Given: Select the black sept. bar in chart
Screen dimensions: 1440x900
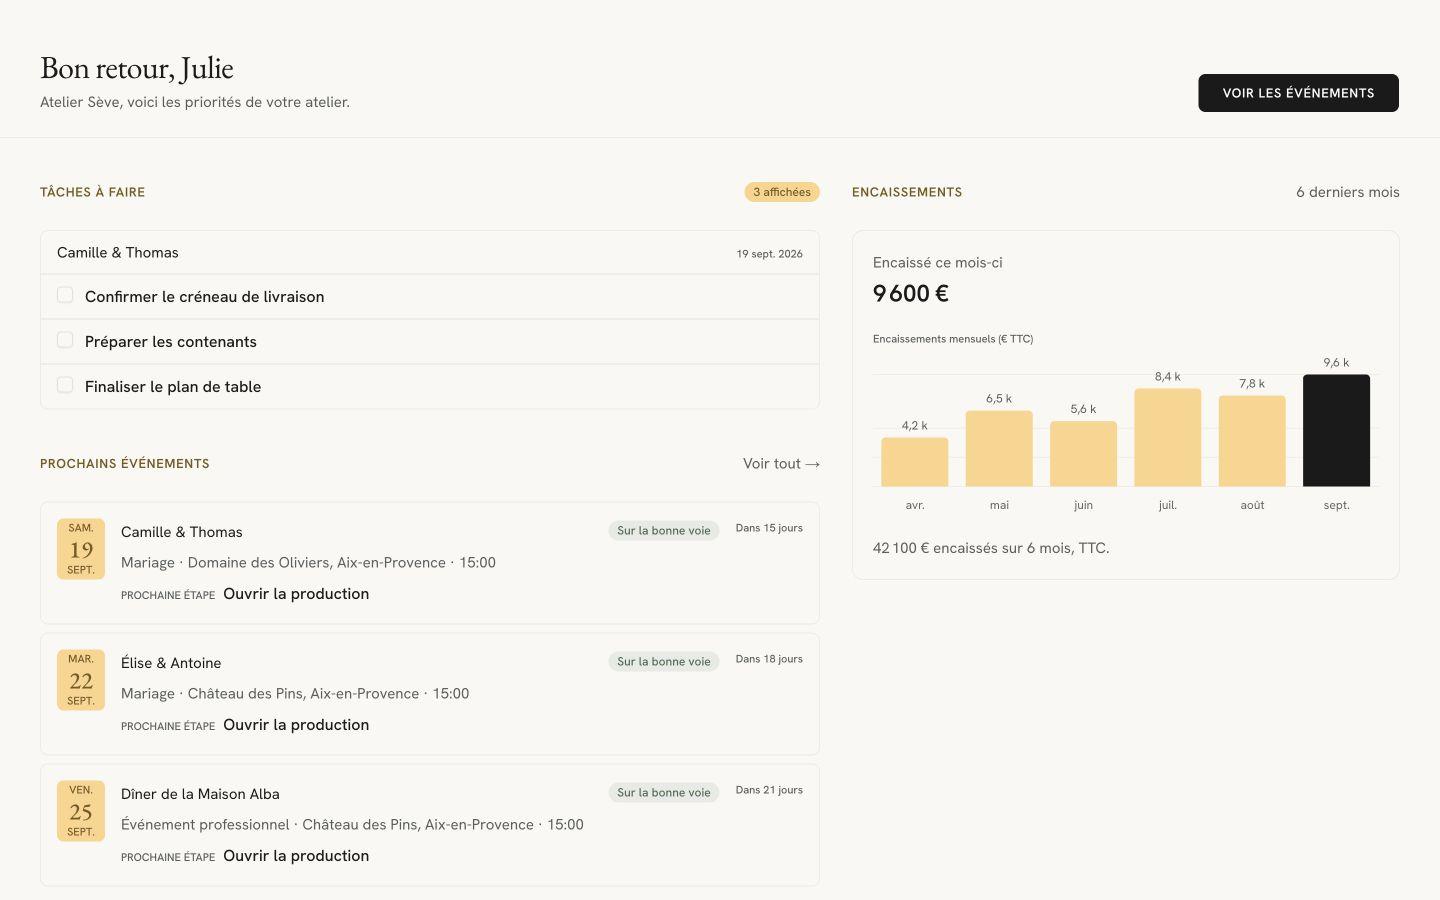Looking at the screenshot, I should [x=1336, y=431].
